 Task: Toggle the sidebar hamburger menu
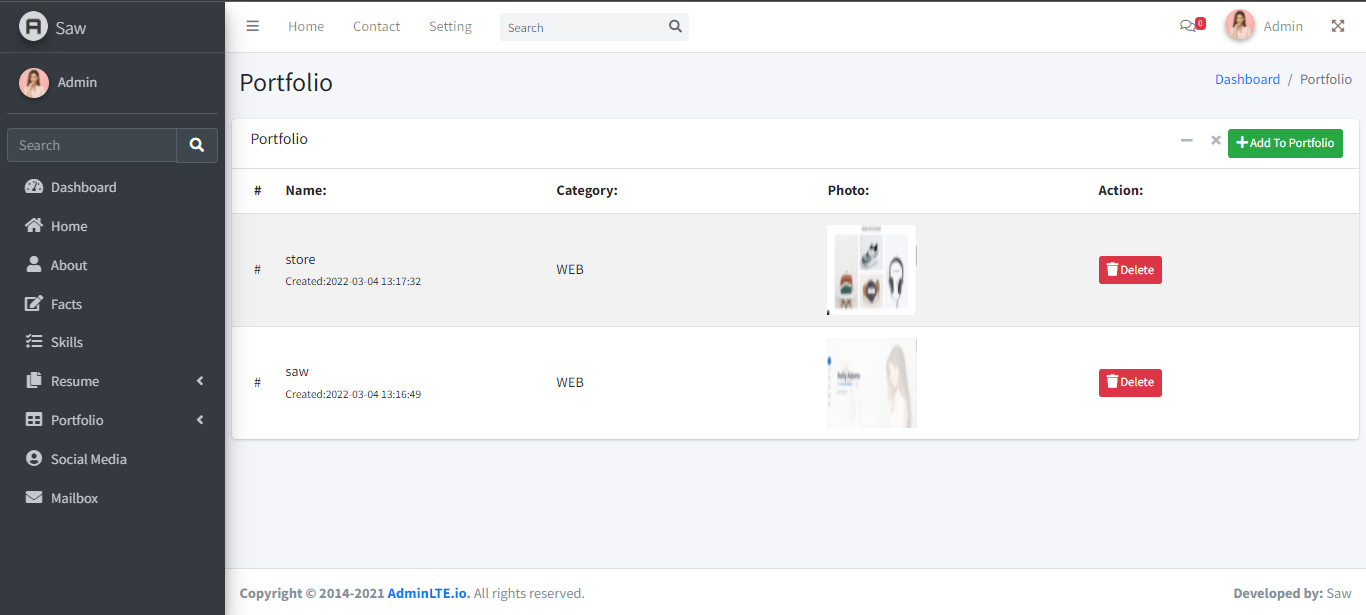(x=253, y=26)
